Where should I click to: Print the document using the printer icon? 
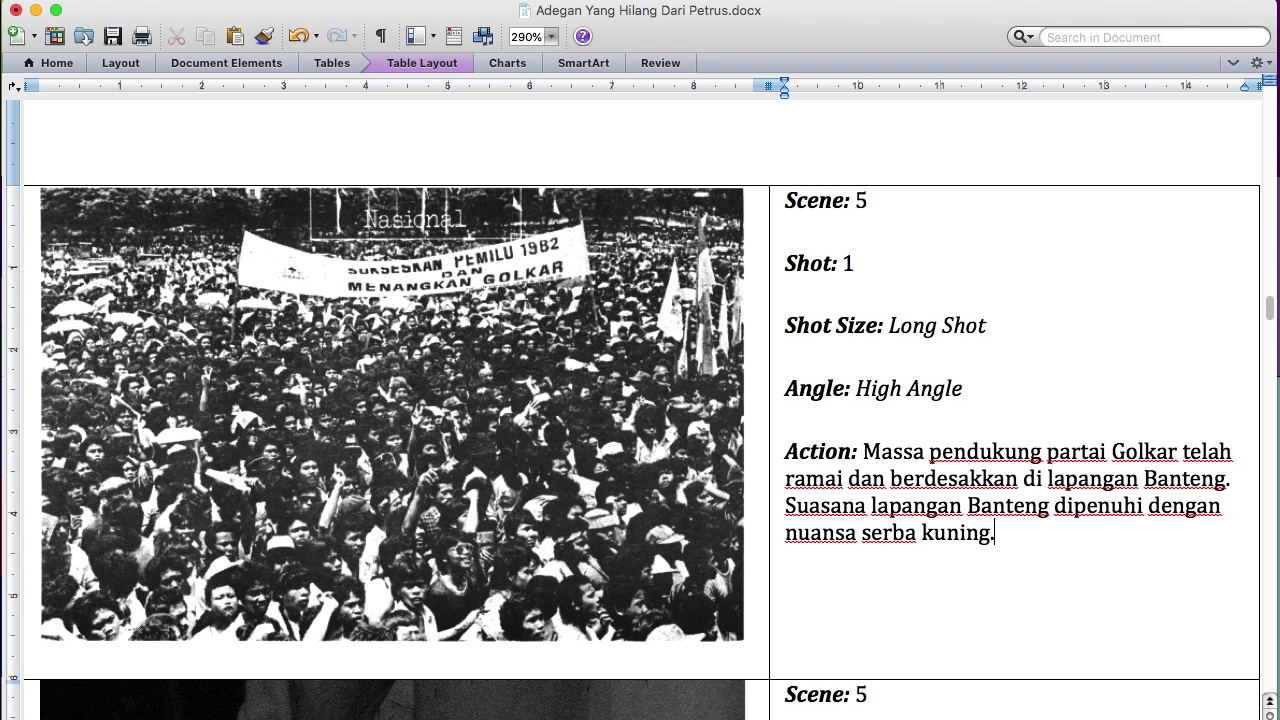[142, 37]
